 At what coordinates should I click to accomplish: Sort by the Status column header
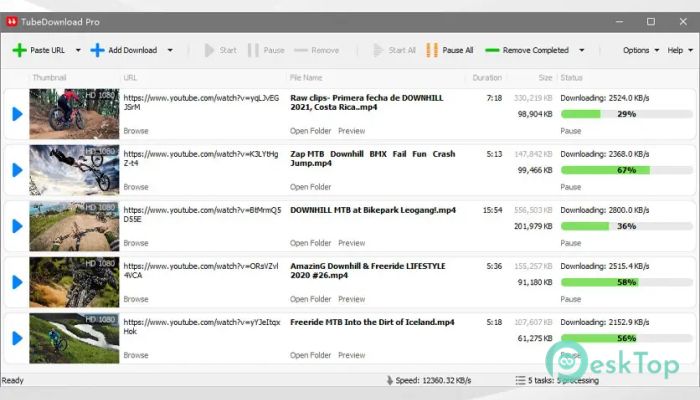coord(571,78)
